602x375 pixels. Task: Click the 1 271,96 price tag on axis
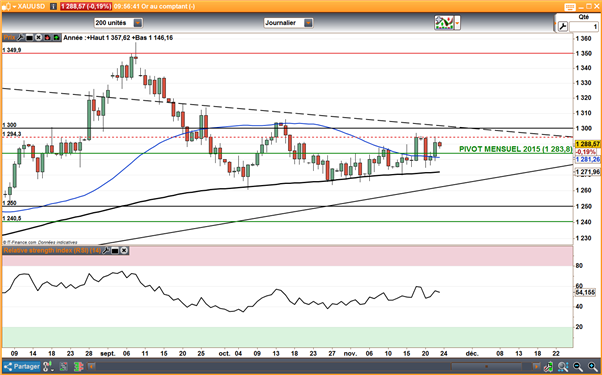click(x=587, y=172)
